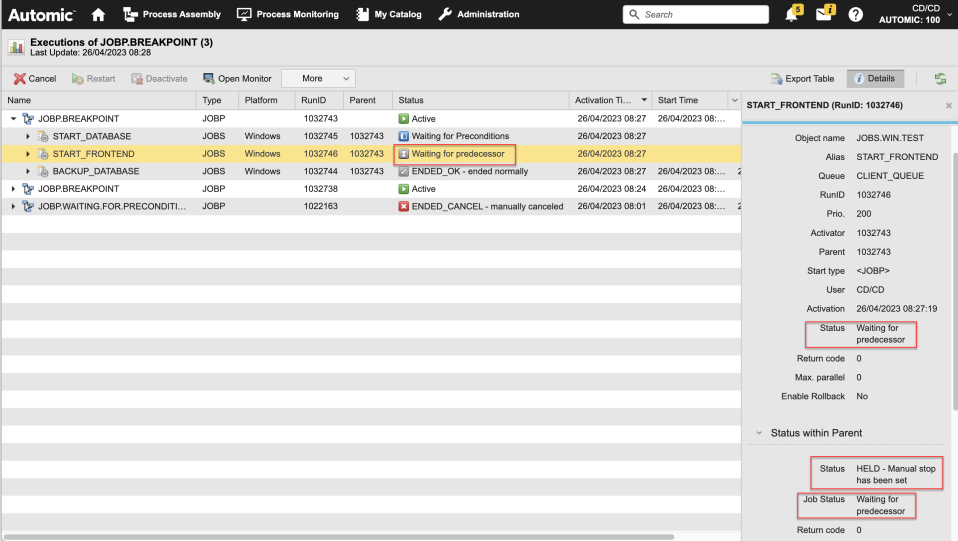The image size is (958, 541).
Task: Click the executions chart icon in title
Action: tap(16, 46)
